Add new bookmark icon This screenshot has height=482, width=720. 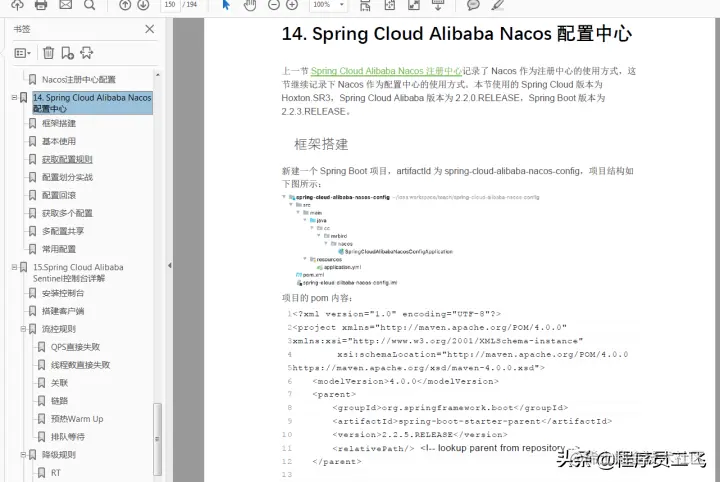[x=68, y=53]
